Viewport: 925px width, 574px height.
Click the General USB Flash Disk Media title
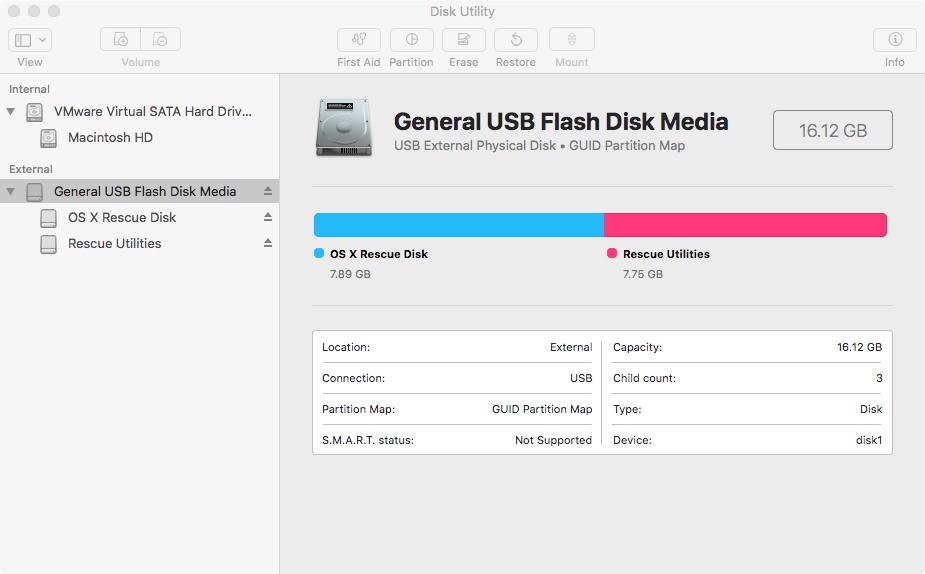tap(561, 122)
